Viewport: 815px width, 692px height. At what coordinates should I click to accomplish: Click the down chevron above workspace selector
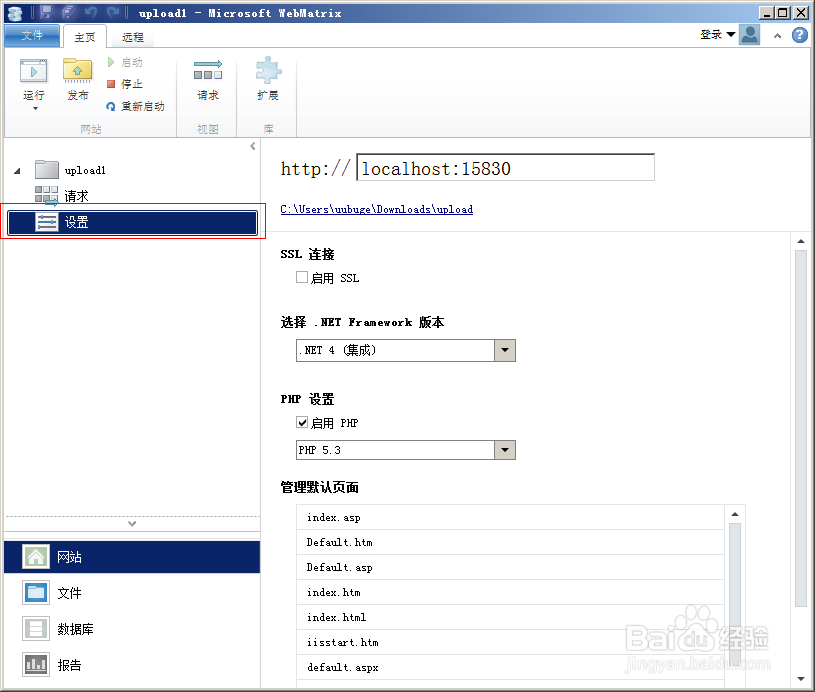(x=132, y=524)
